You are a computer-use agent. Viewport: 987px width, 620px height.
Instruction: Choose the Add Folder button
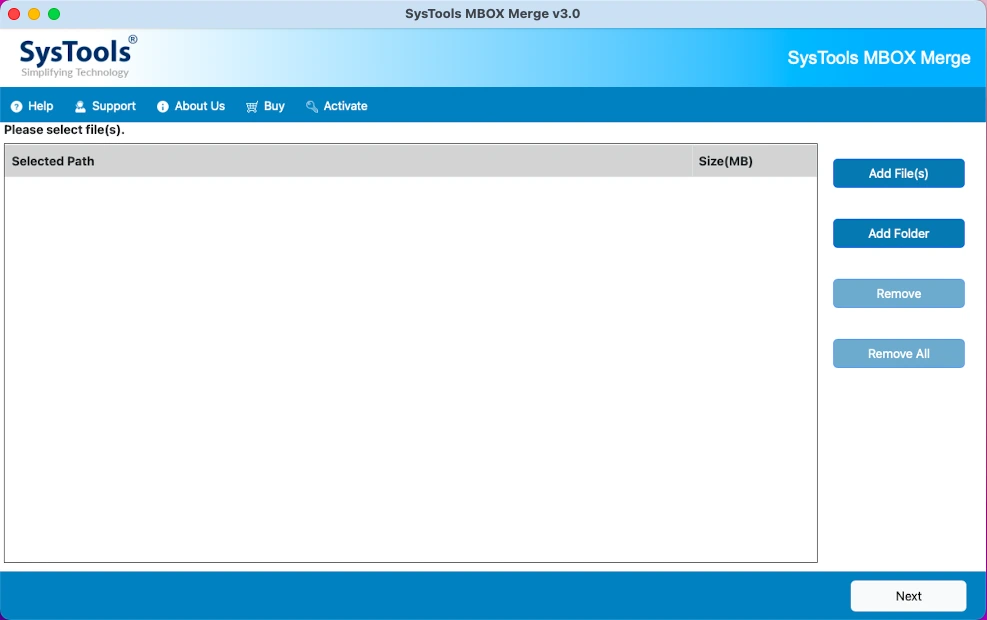pyautogui.click(x=898, y=234)
